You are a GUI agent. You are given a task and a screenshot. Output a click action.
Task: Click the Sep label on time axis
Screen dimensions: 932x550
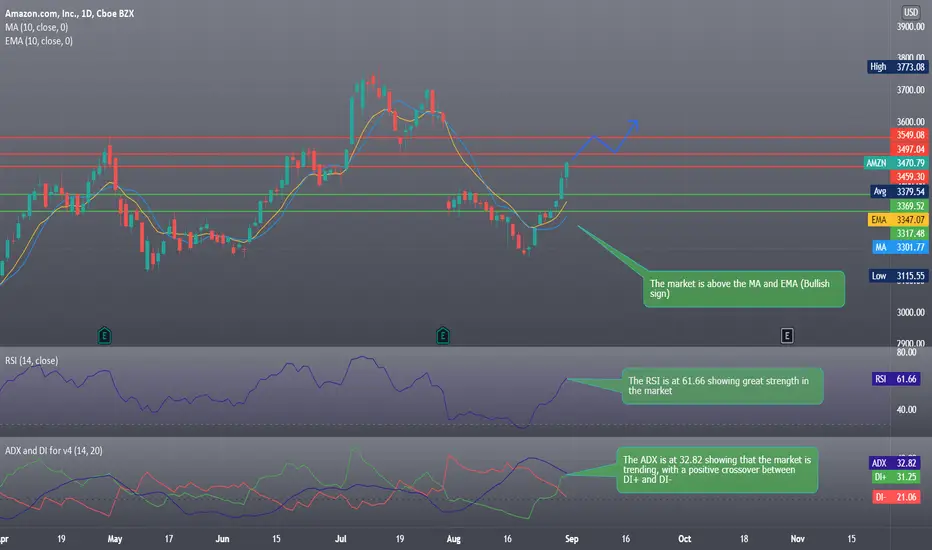571,539
